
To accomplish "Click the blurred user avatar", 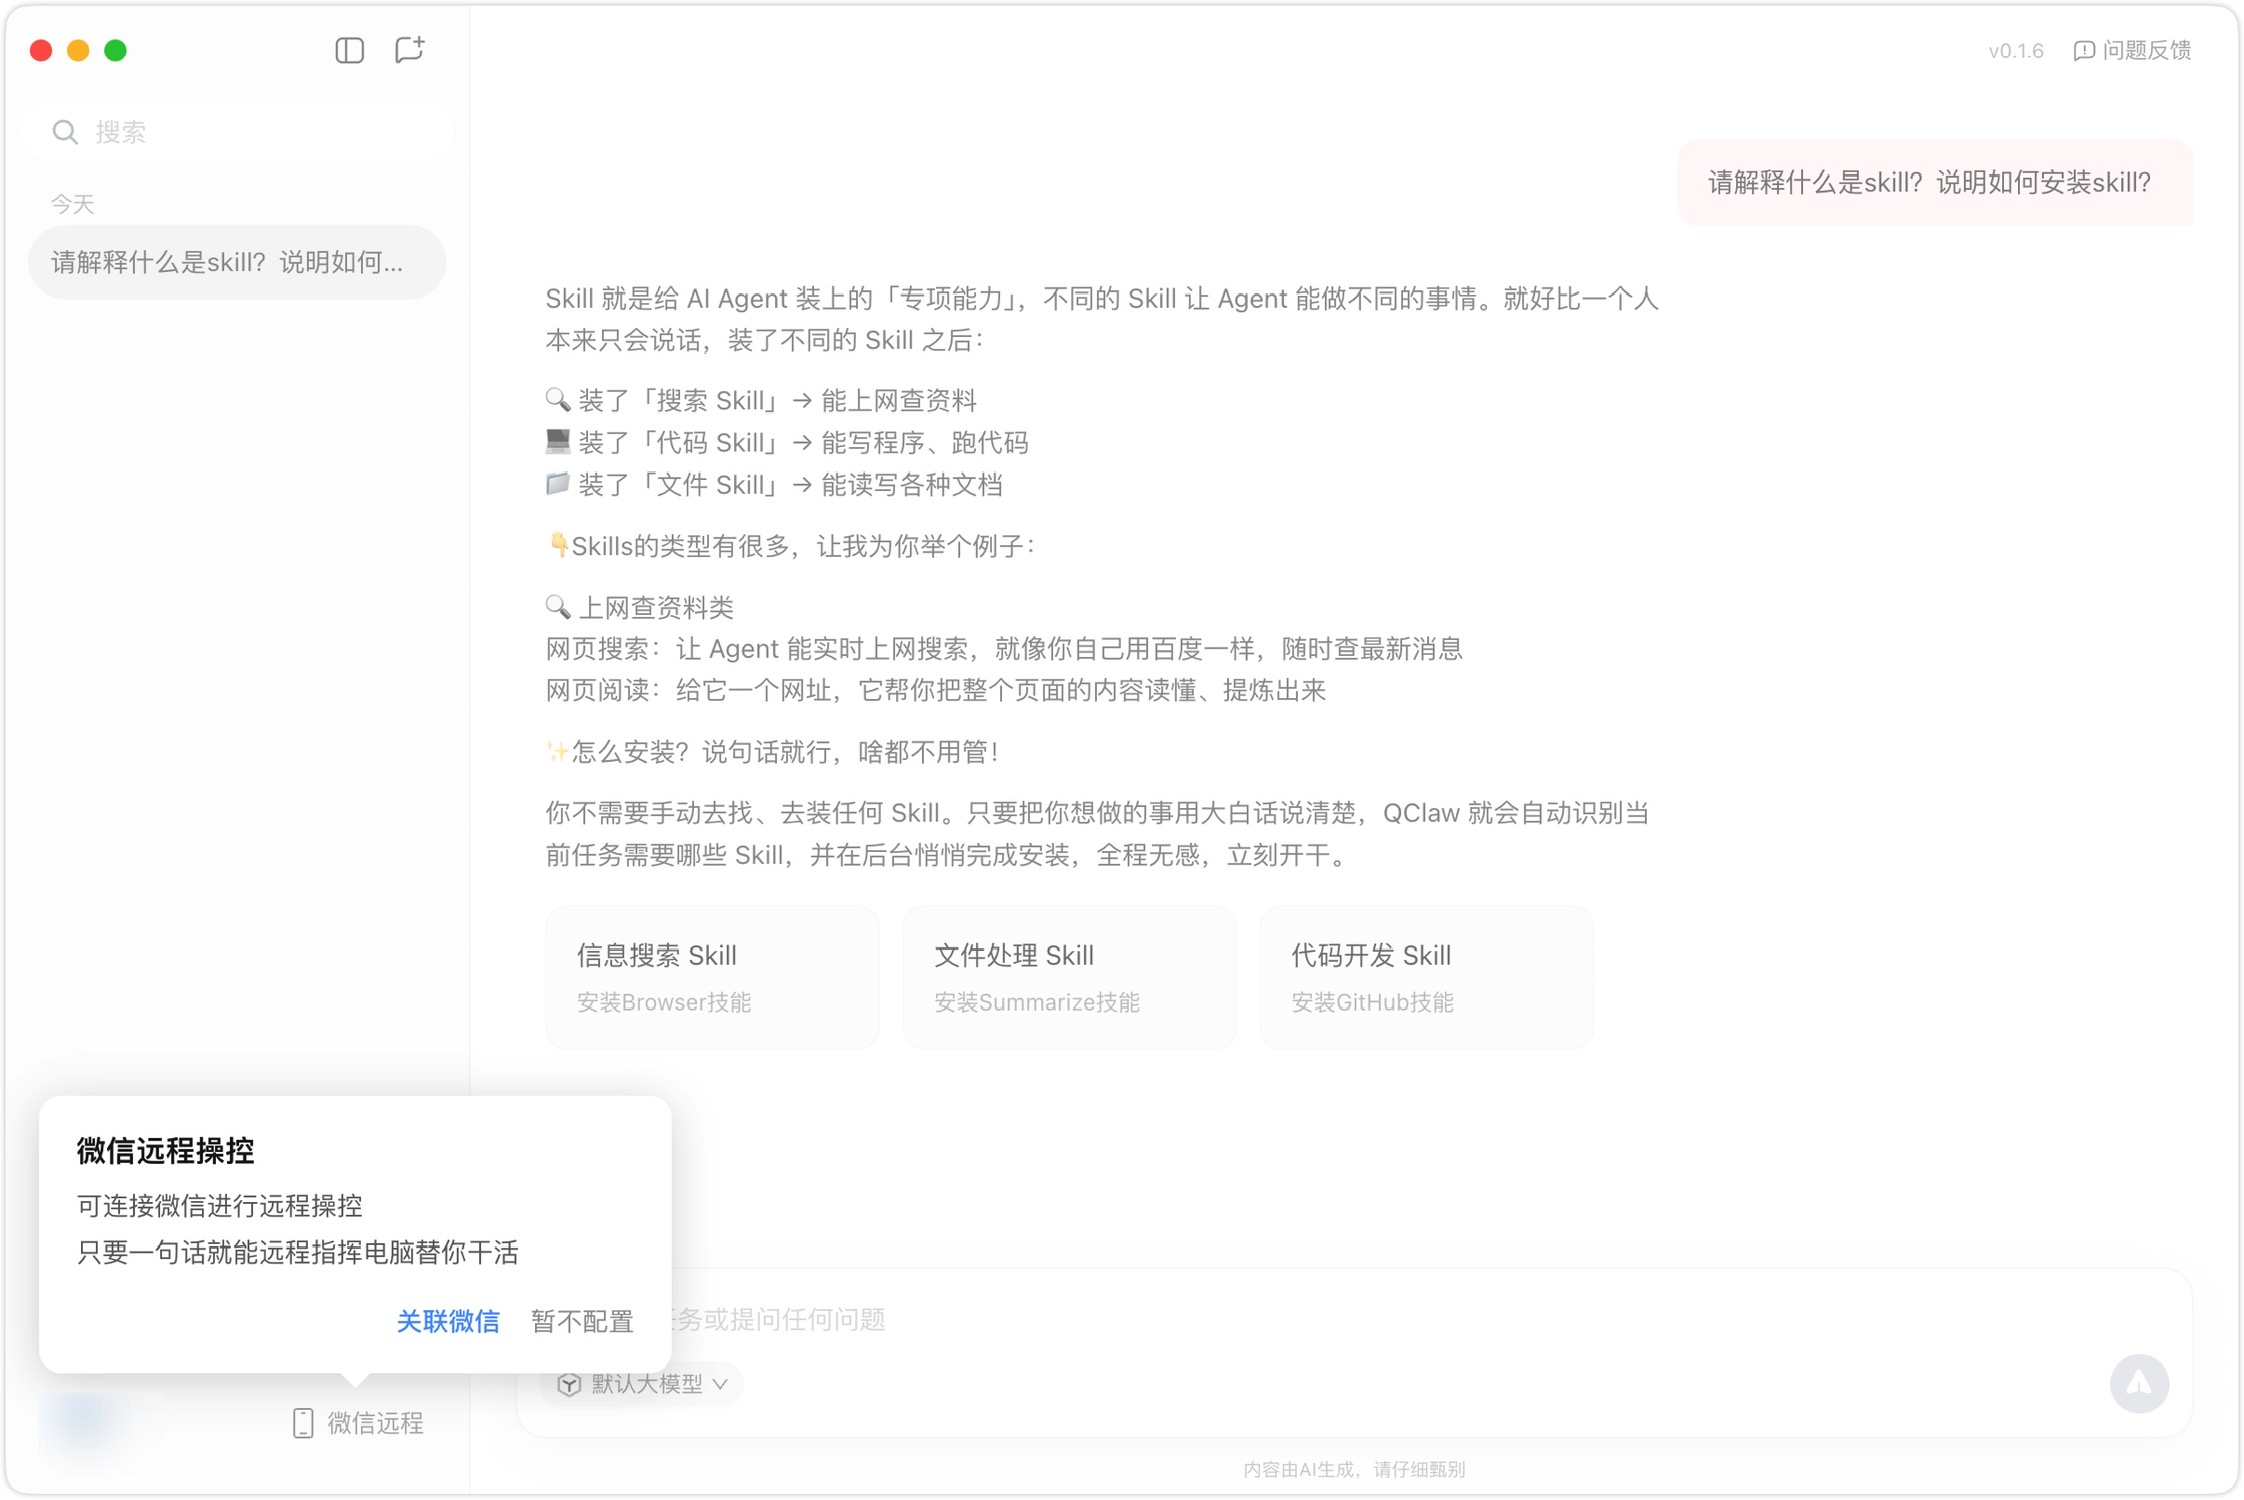I will pos(84,1418).
